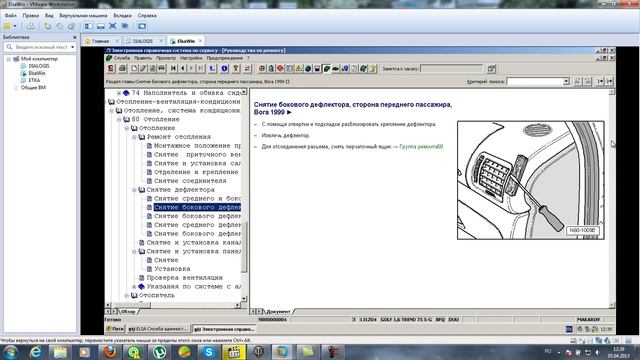Click the previous page arrow icon
The width and height of the screenshot is (640, 360).
tap(182, 69)
